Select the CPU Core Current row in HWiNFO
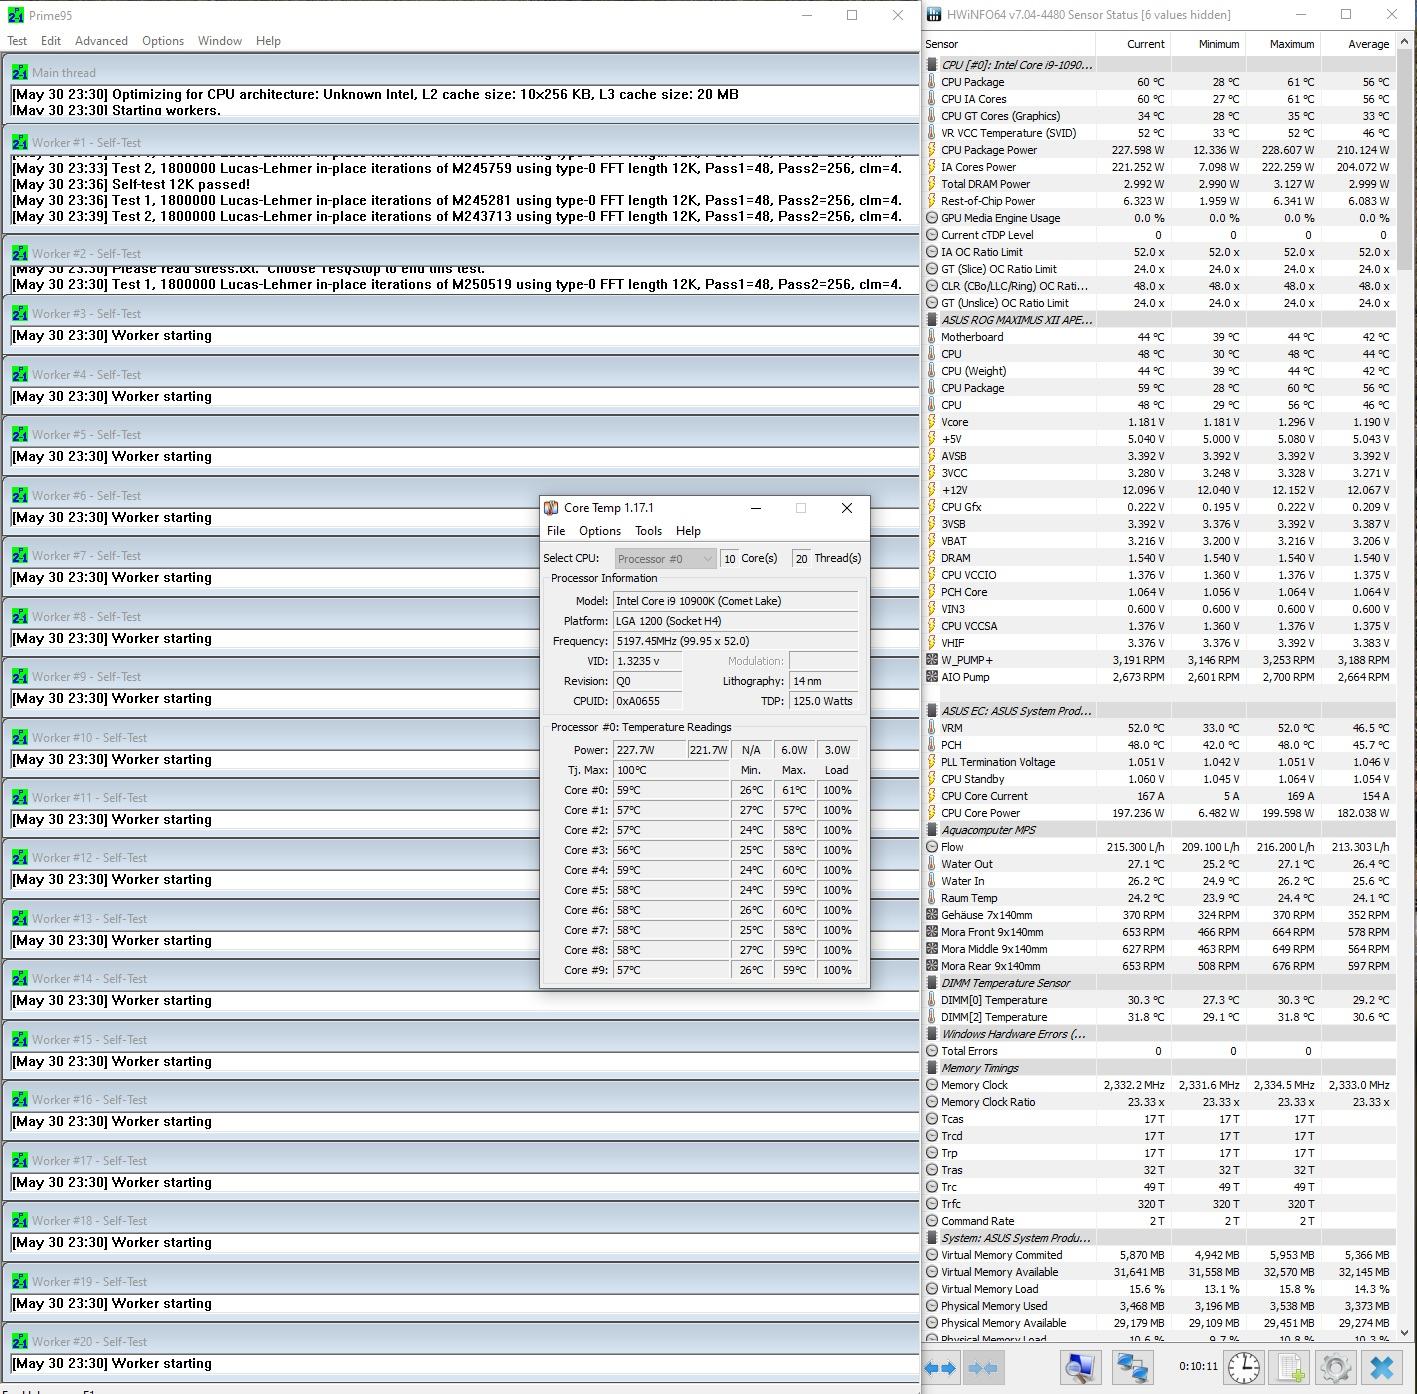The height and width of the screenshot is (1394, 1417). (1159, 796)
